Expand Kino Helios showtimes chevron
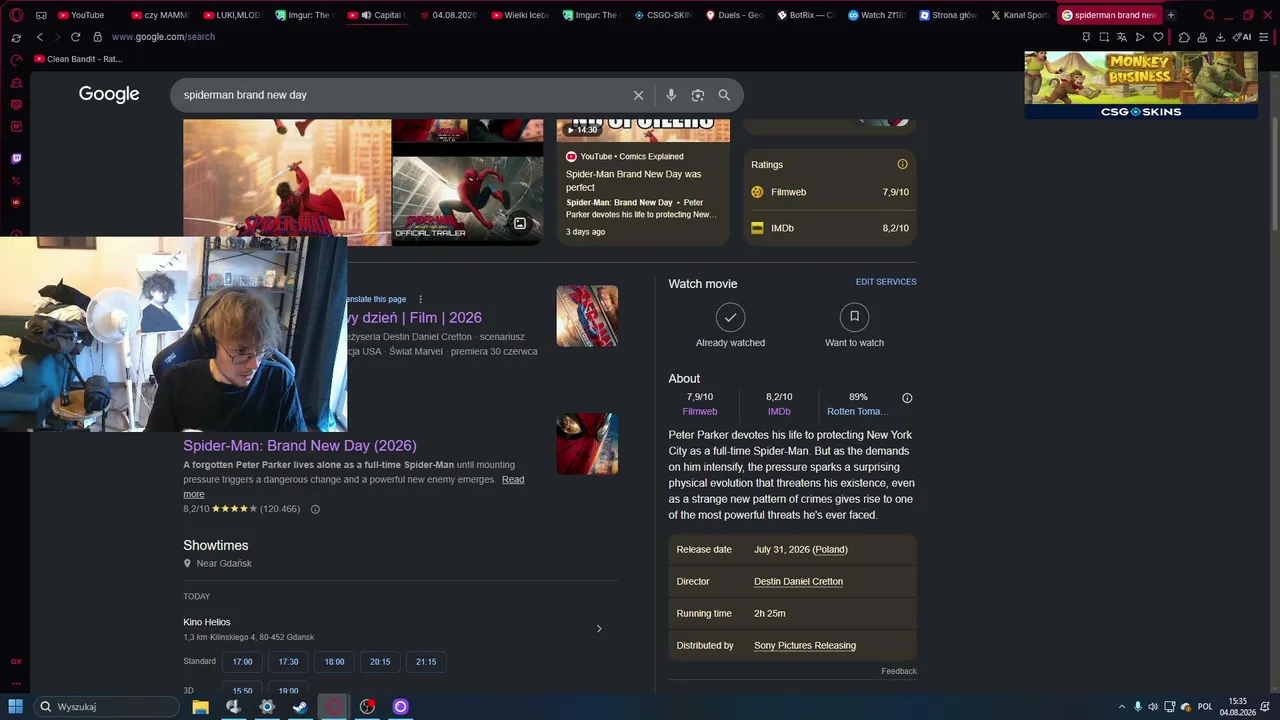This screenshot has width=1280, height=720. [599, 629]
